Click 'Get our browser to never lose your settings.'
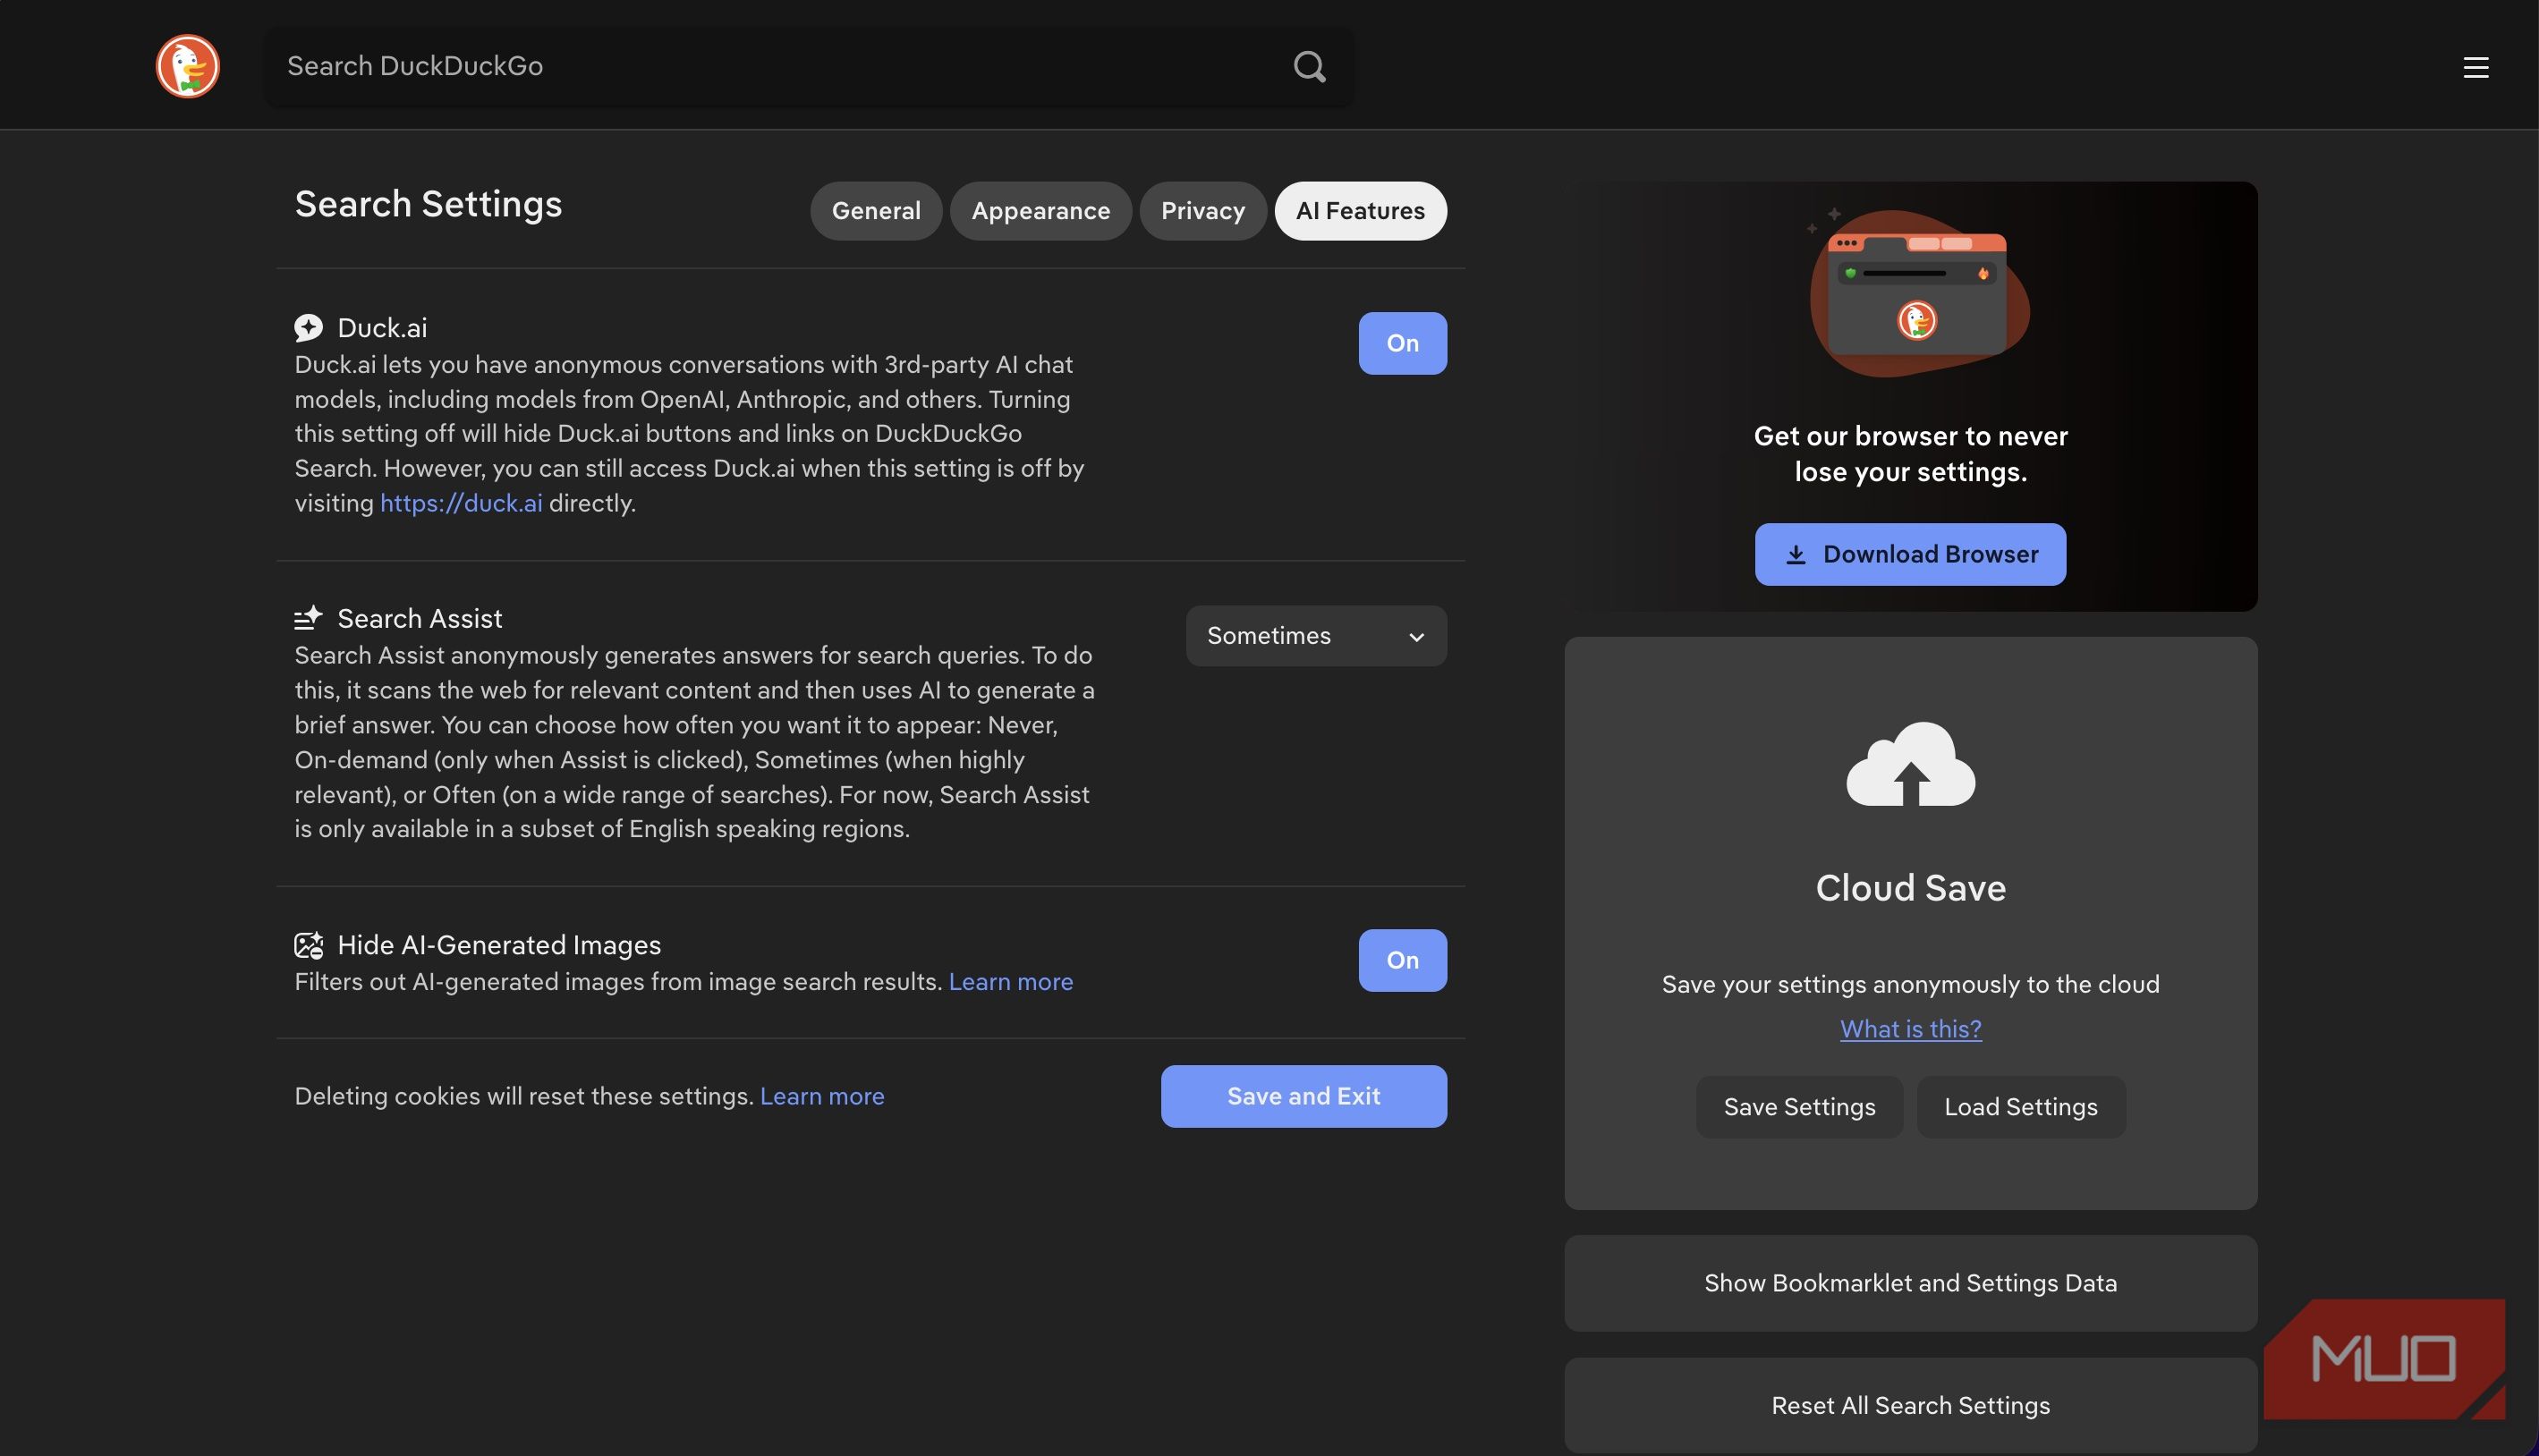 1910,454
